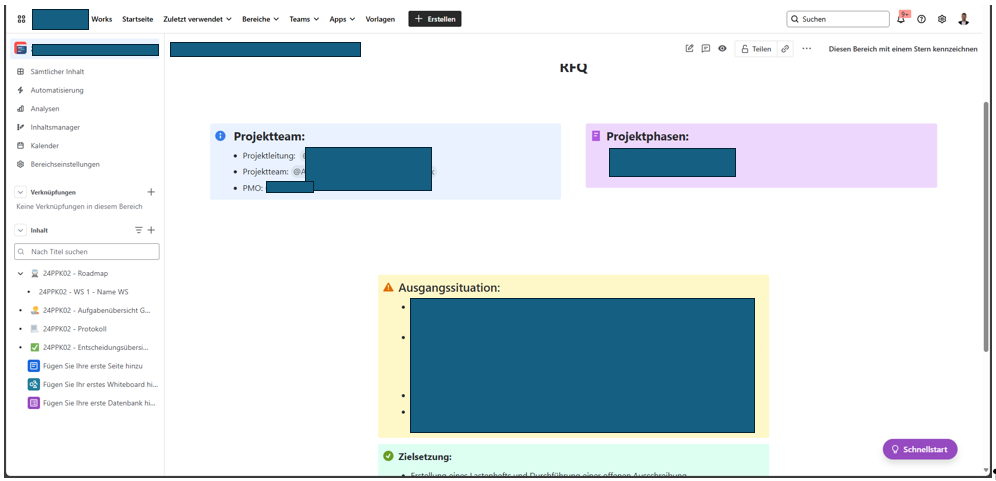Open notifications bell icon
Image resolution: width=996 pixels, height=481 pixels.
(901, 19)
